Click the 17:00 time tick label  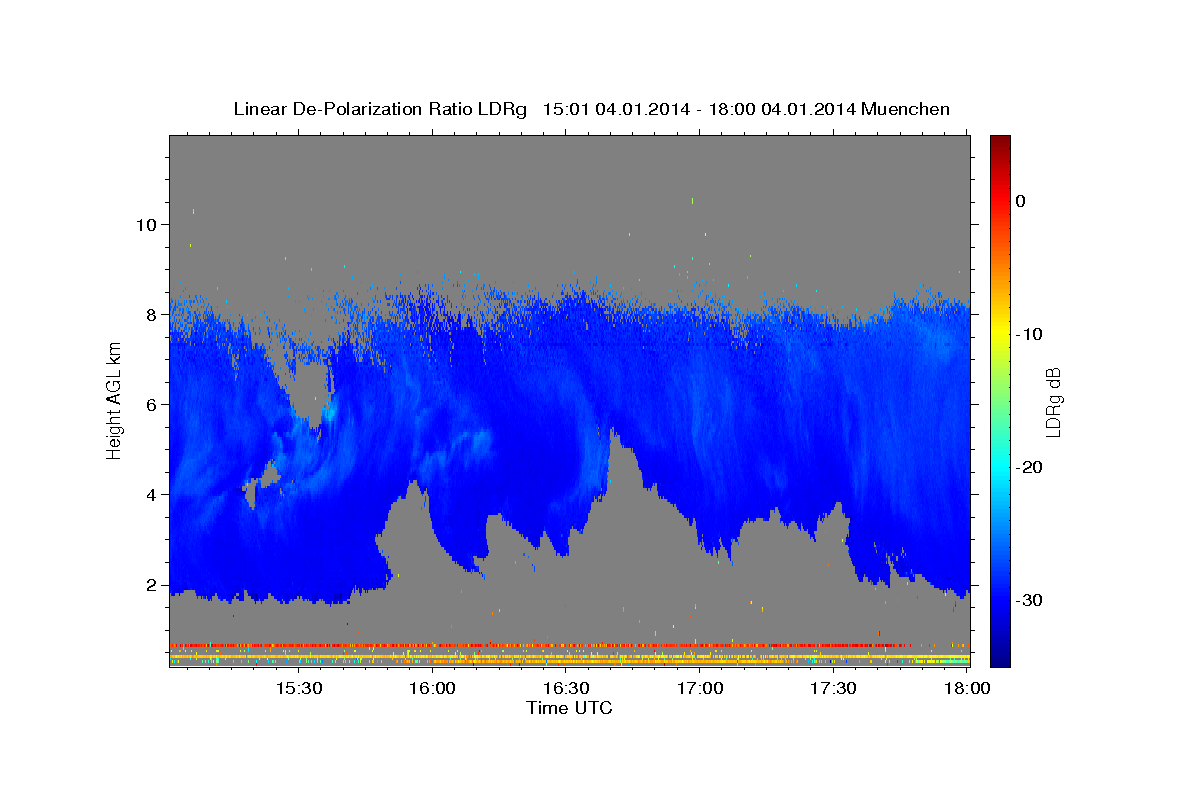701,688
